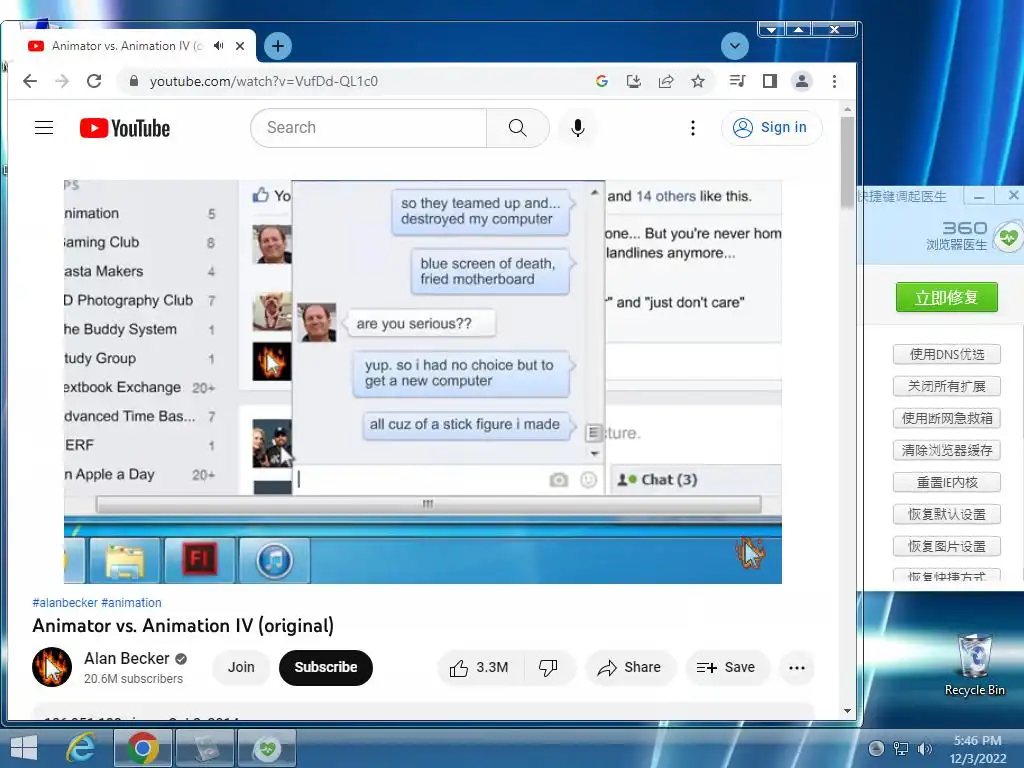Reload the YouTube page
Image resolution: width=1024 pixels, height=768 pixels.
(94, 81)
